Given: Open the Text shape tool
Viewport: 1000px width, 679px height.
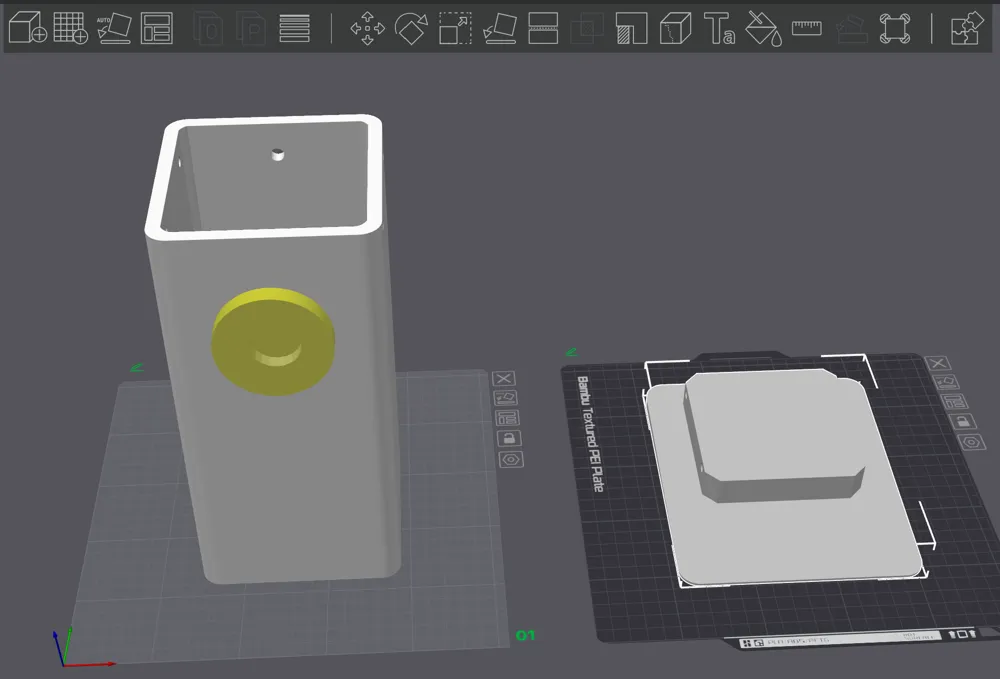Looking at the screenshot, I should point(719,29).
